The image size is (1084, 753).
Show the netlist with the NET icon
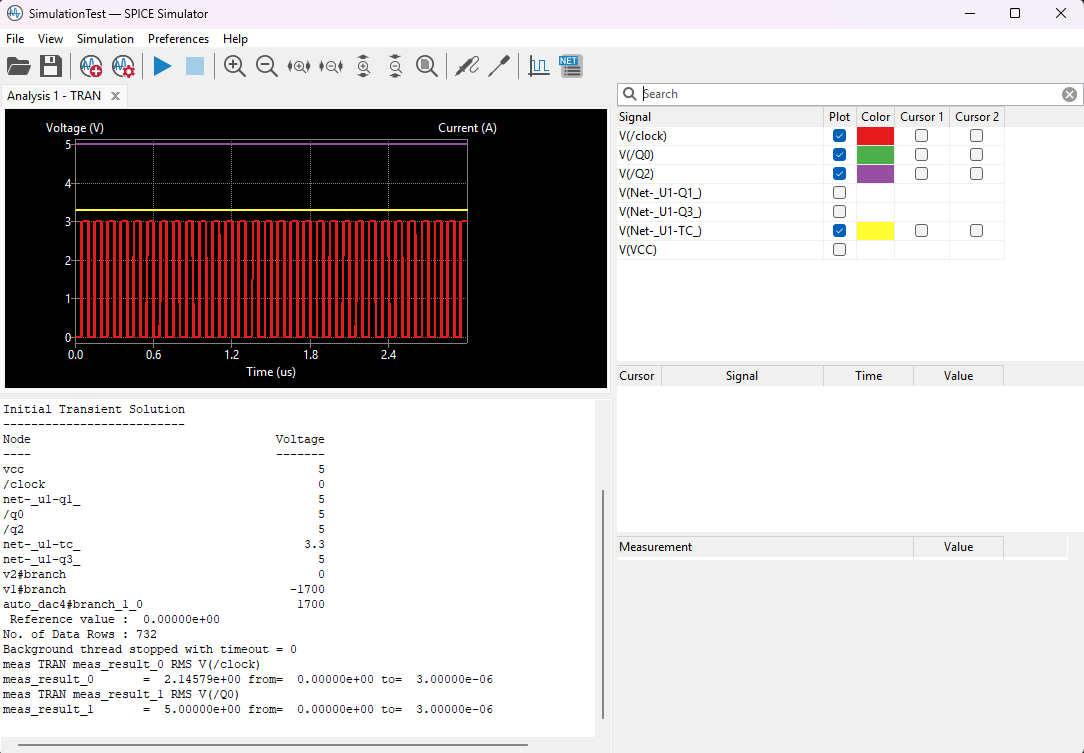570,66
